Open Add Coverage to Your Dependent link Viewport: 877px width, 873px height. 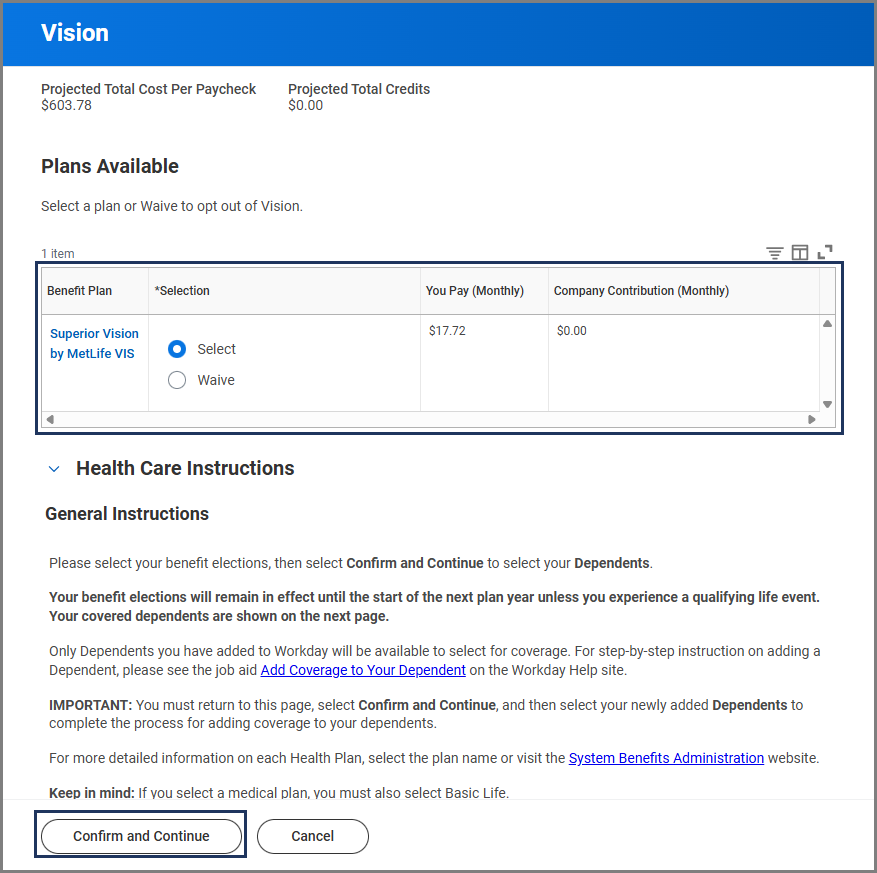pyautogui.click(x=363, y=670)
